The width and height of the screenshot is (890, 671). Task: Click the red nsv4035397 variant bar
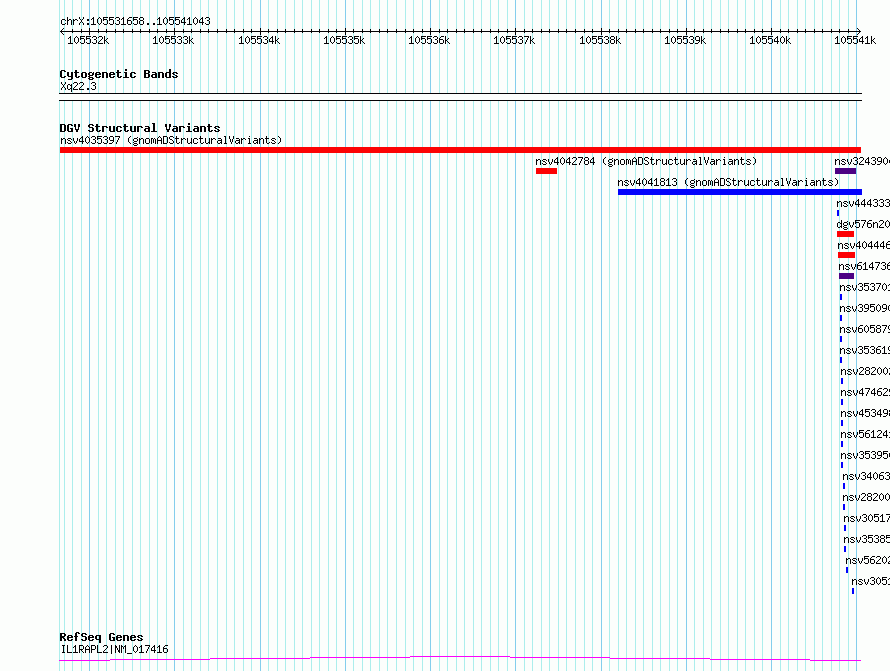point(460,150)
